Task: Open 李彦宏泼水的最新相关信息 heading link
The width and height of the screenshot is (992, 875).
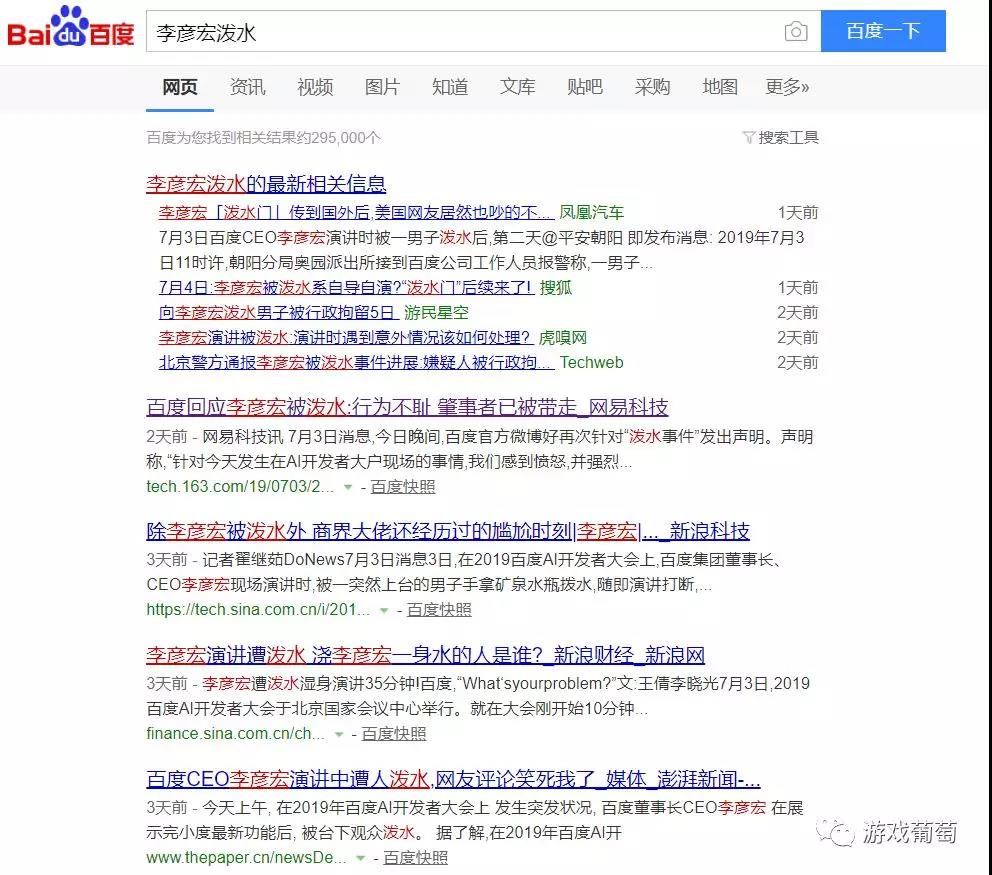Action: tap(266, 184)
